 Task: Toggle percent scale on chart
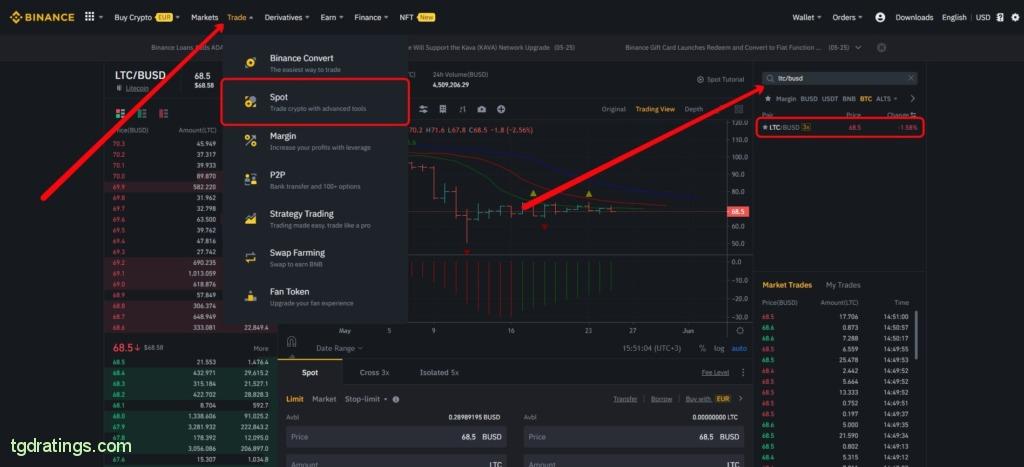coord(702,348)
